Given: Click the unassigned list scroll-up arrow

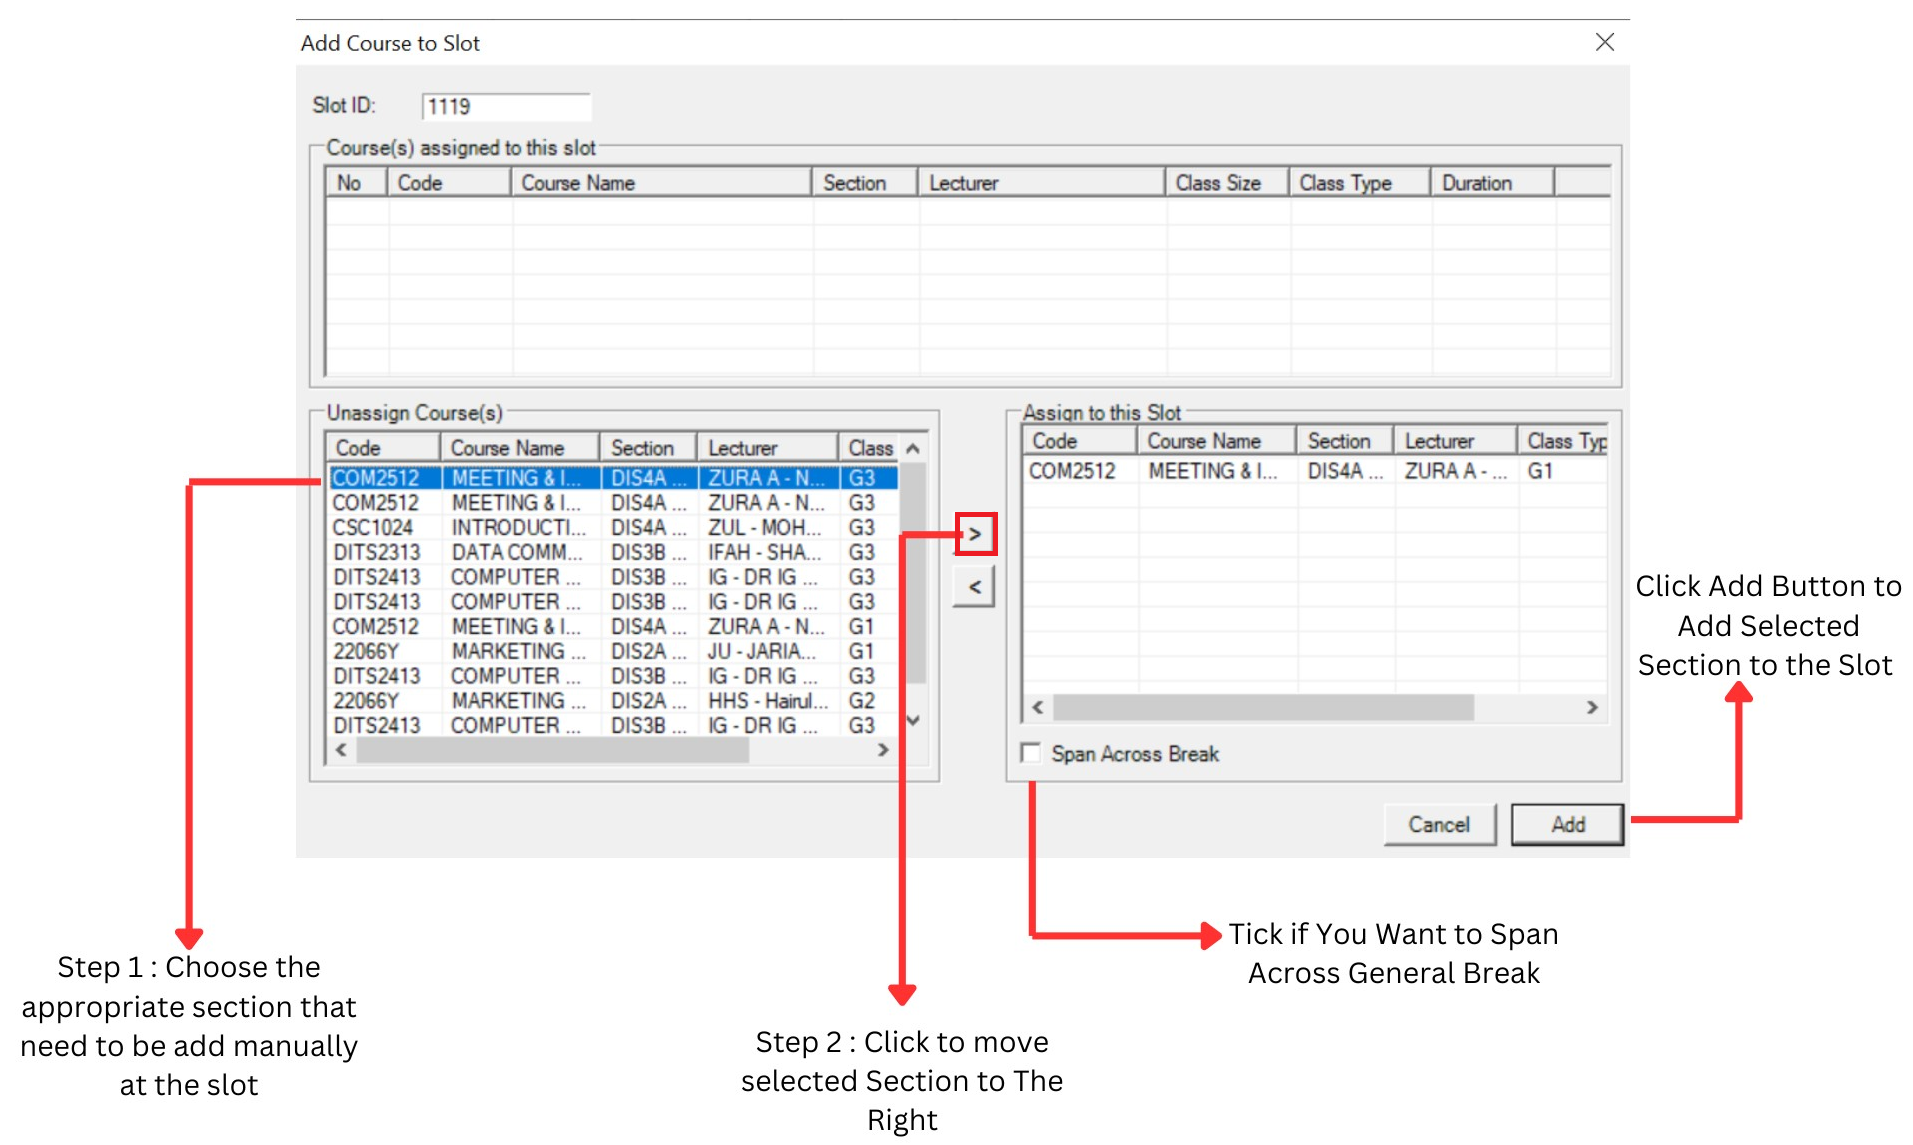Looking at the screenshot, I should (913, 449).
